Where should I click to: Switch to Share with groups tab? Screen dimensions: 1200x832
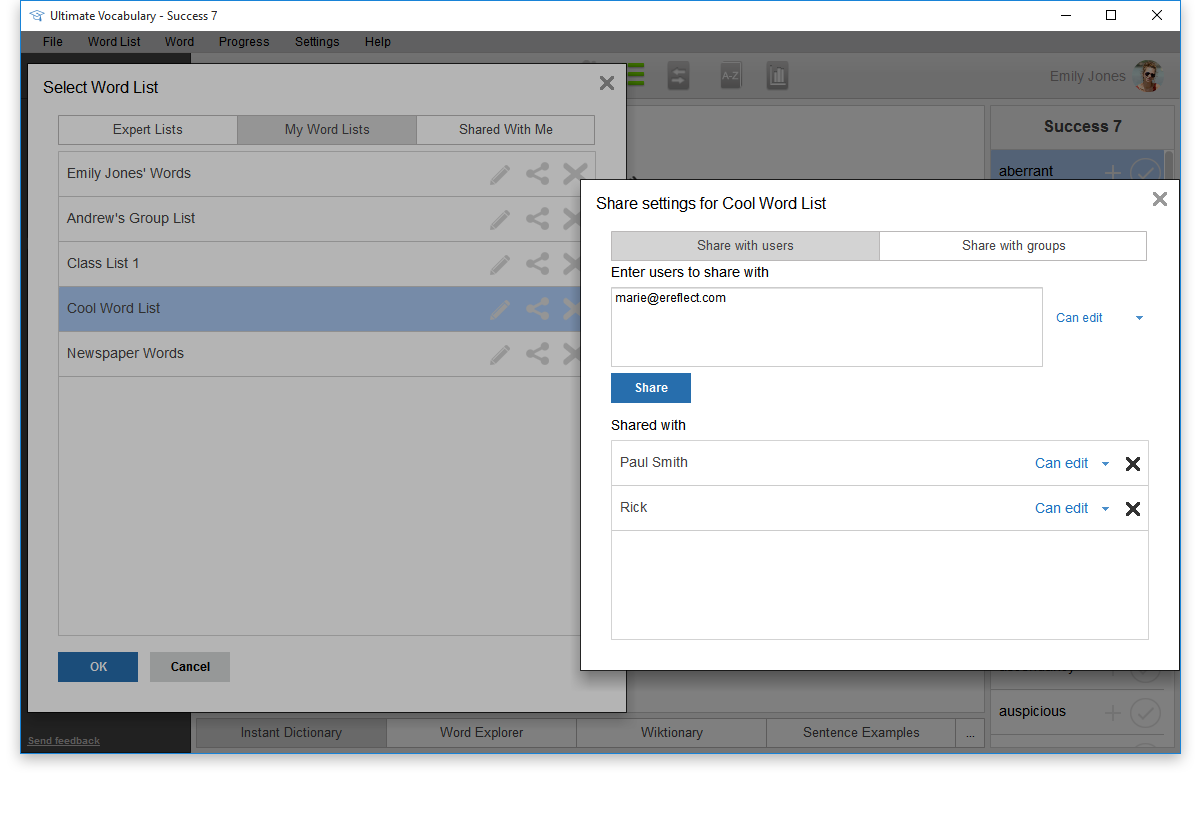1013,246
